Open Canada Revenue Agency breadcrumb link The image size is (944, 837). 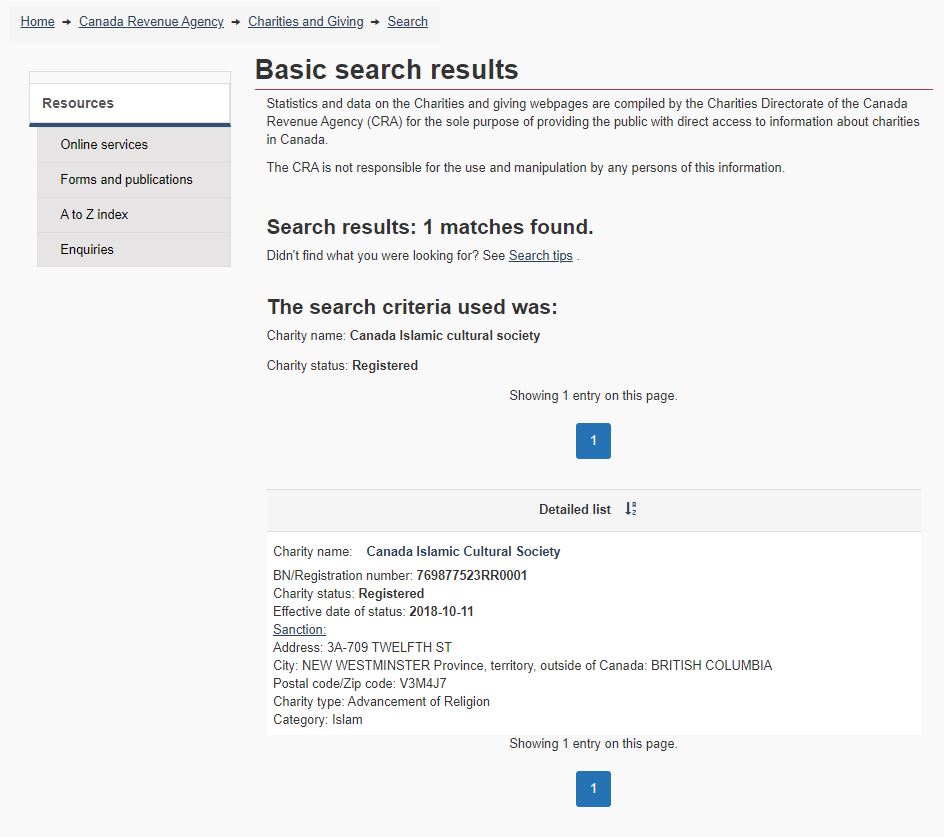pyautogui.click(x=151, y=22)
